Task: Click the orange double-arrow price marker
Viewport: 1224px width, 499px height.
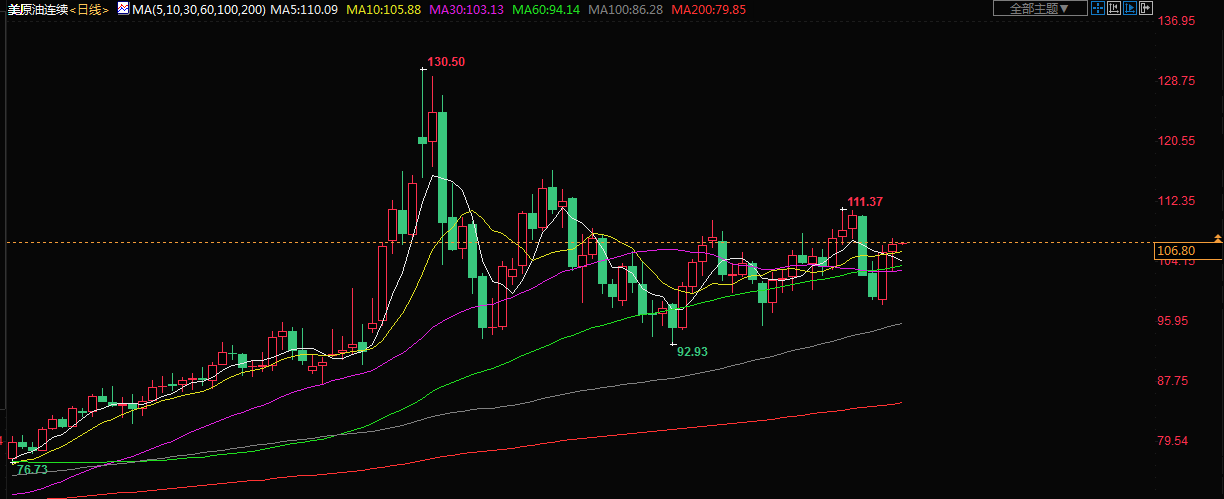Action: click(1217, 238)
